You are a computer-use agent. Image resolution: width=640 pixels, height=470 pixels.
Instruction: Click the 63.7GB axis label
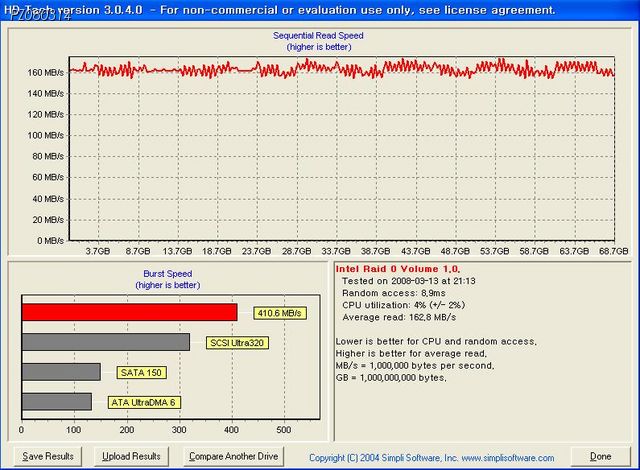(x=574, y=251)
